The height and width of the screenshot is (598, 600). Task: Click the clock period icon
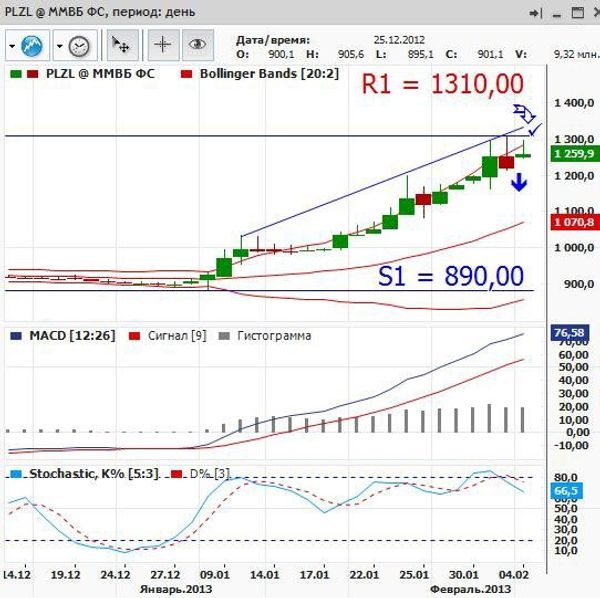(79, 46)
